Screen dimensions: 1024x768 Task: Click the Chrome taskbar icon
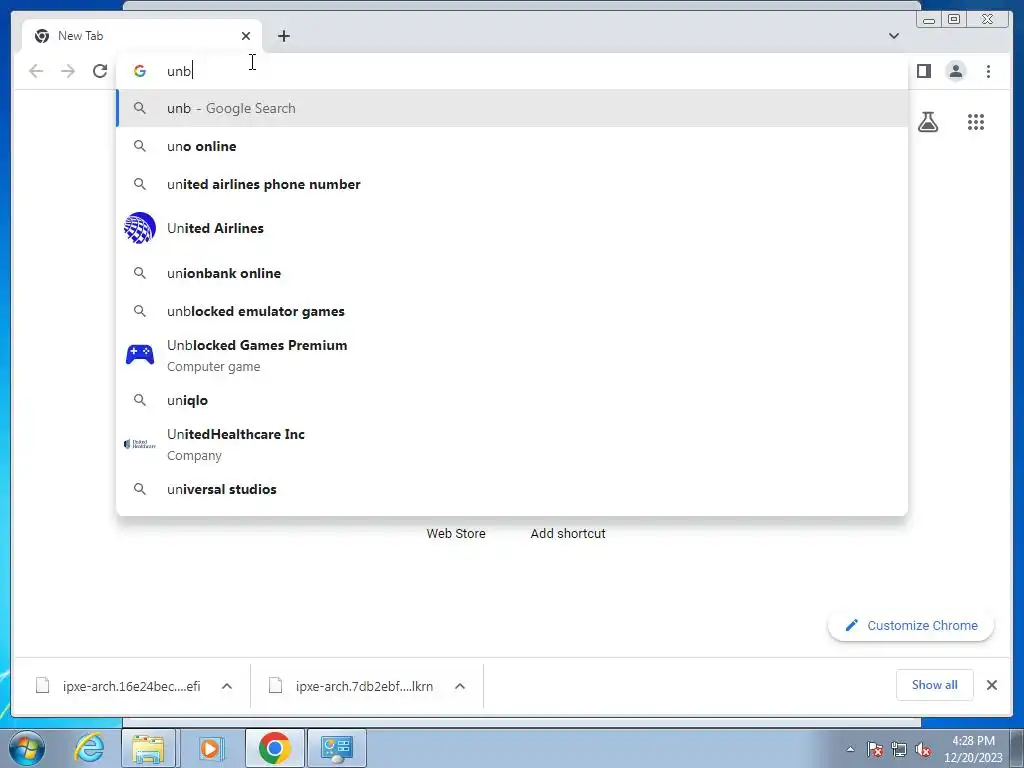274,748
